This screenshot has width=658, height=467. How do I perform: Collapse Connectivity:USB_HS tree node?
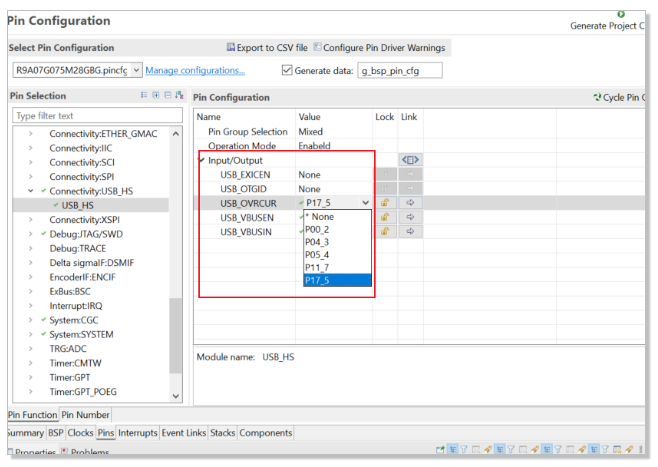30,191
